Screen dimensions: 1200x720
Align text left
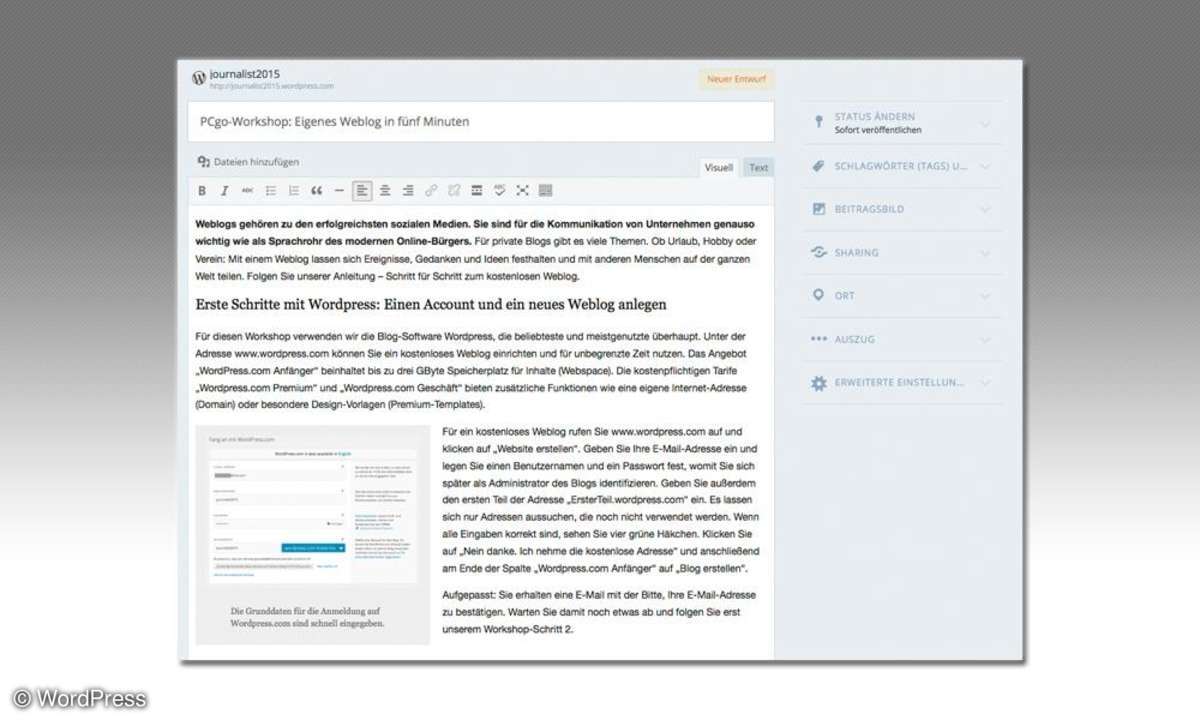362,190
